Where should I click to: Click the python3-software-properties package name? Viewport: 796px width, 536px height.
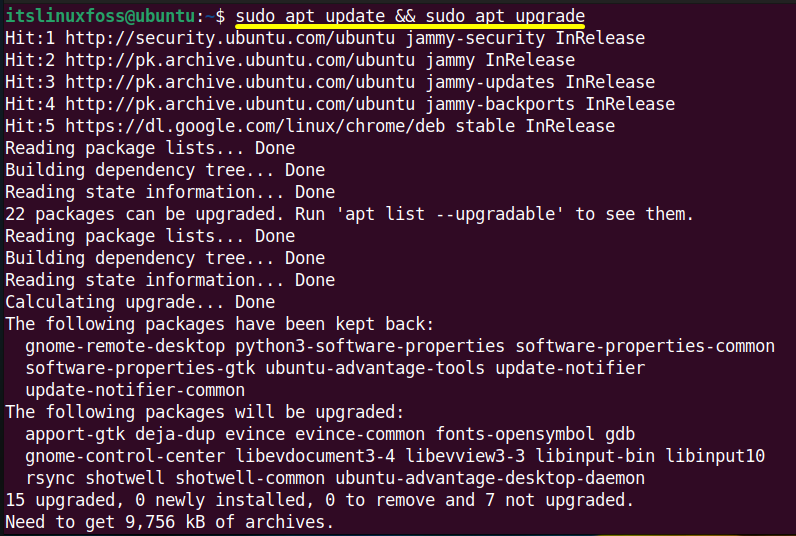(x=370, y=346)
